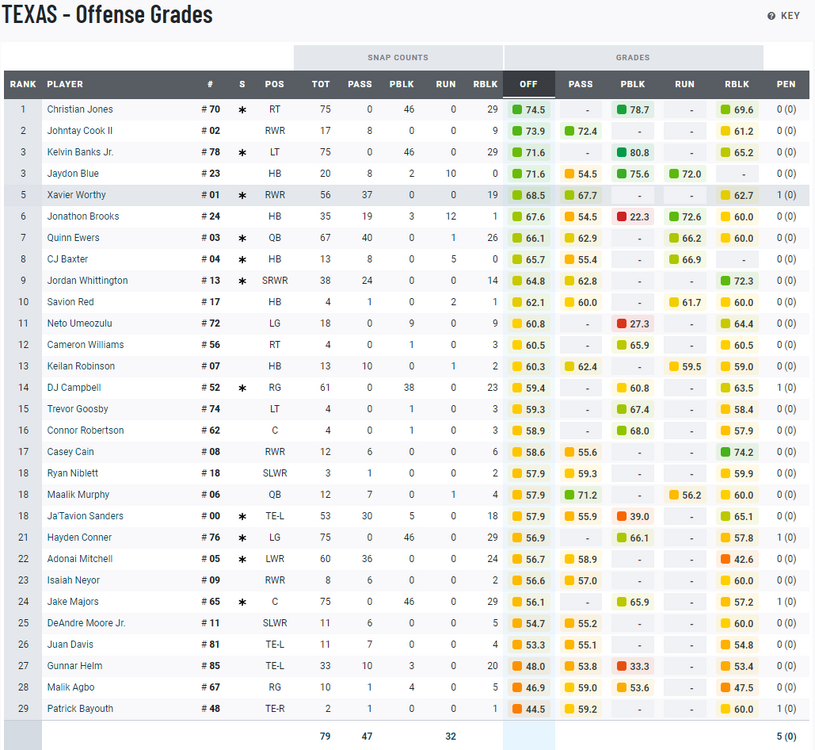The image size is (815, 750).
Task: Click the SNAP COUNTS group header
Action: click(x=397, y=57)
